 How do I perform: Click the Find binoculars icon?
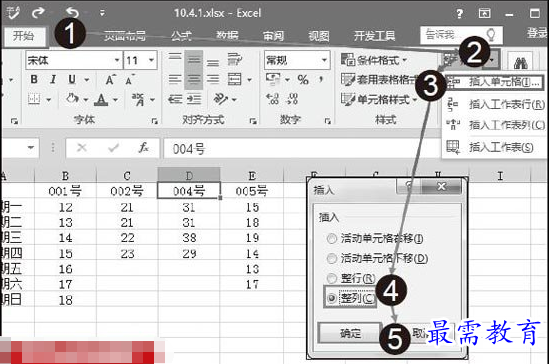[x=521, y=63]
